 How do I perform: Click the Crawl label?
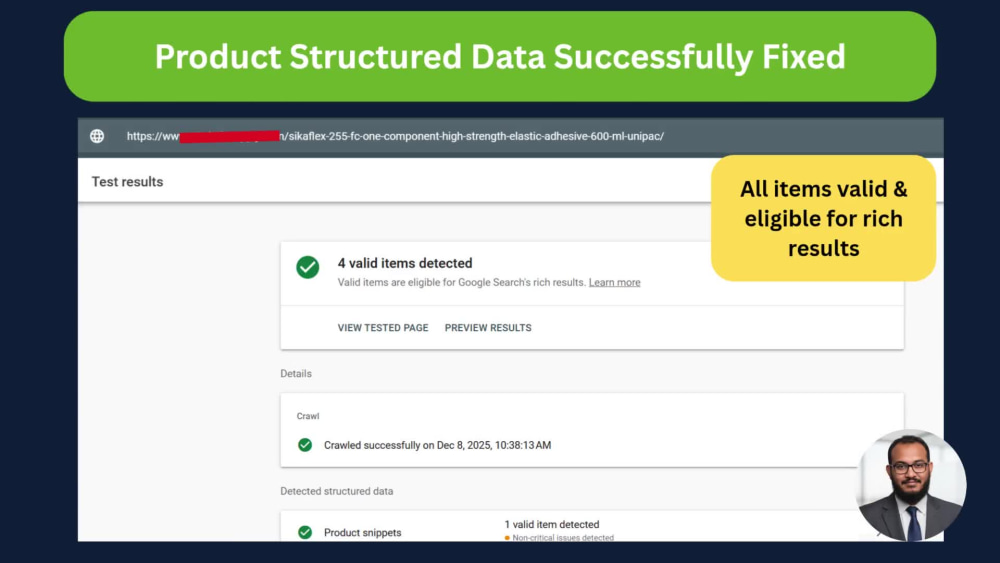(308, 416)
